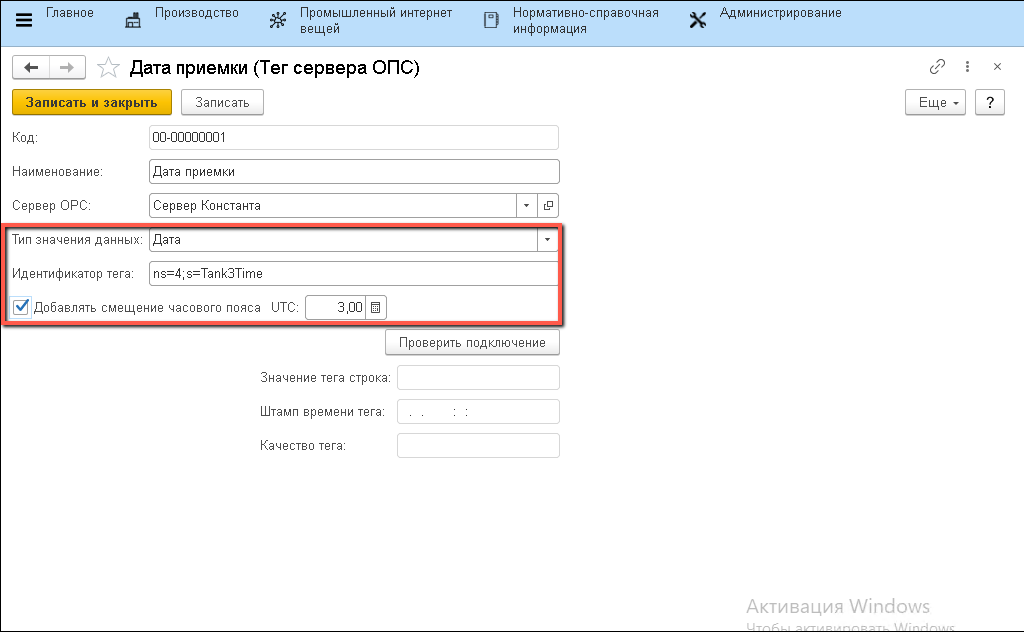The height and width of the screenshot is (632, 1024).
Task: Click Записать и закрыть button
Action: [x=92, y=102]
